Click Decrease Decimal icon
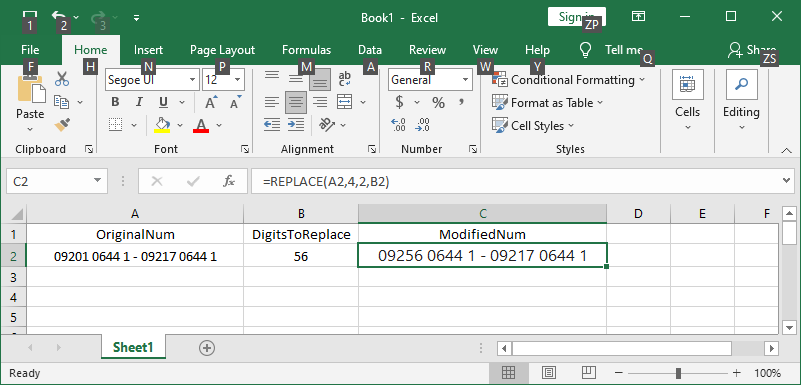The image size is (801, 385). pyautogui.click(x=422, y=125)
